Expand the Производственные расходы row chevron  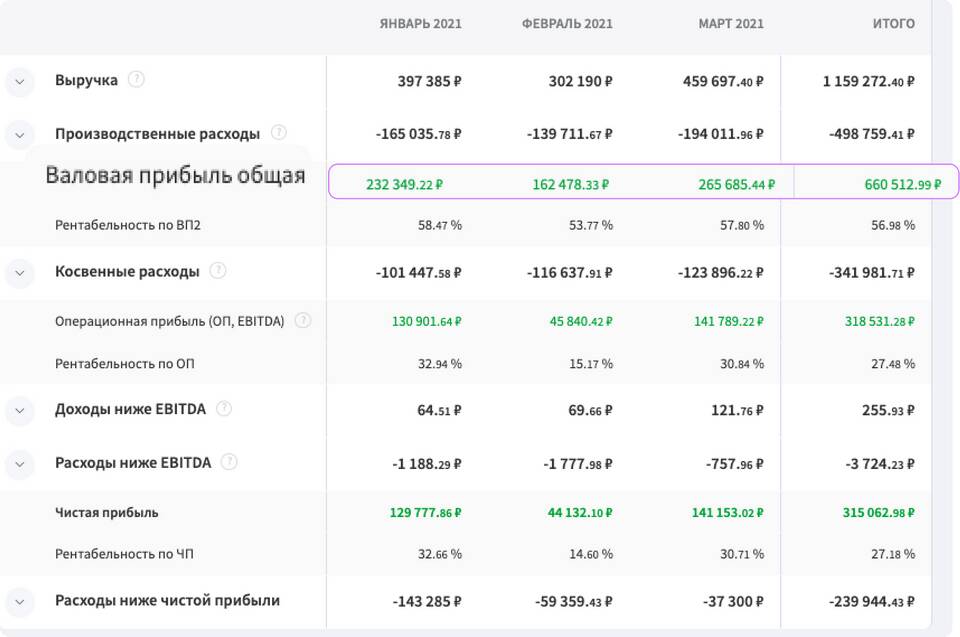[20, 134]
